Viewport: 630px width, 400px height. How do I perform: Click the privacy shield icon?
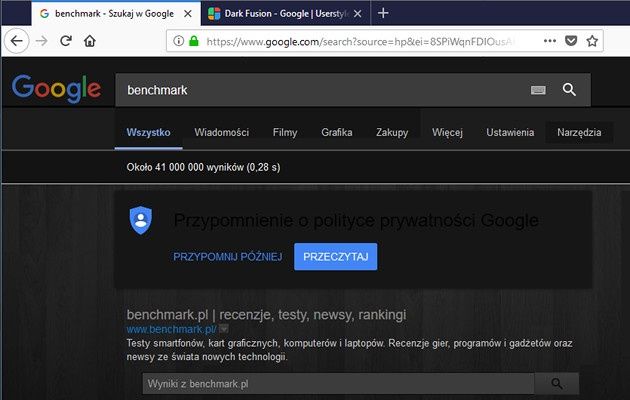[141, 220]
